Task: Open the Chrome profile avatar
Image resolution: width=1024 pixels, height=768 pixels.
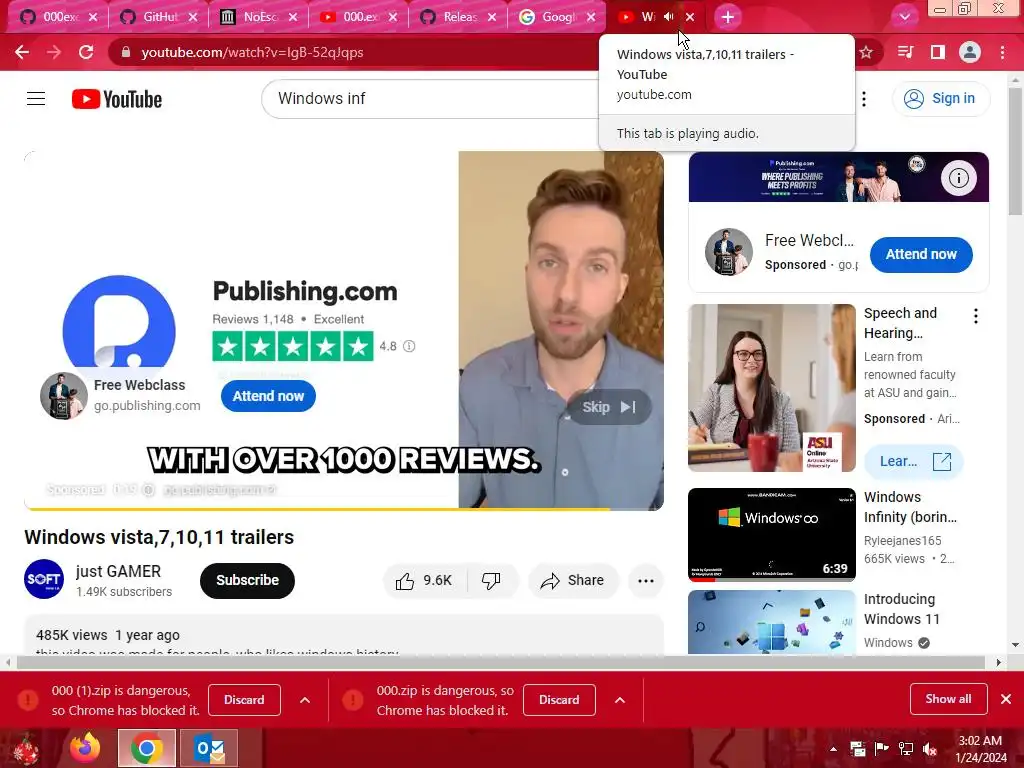Action: click(x=970, y=52)
